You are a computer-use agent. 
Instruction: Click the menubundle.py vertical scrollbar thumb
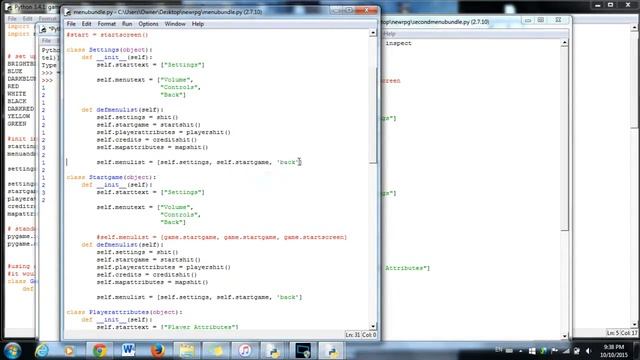373,116
